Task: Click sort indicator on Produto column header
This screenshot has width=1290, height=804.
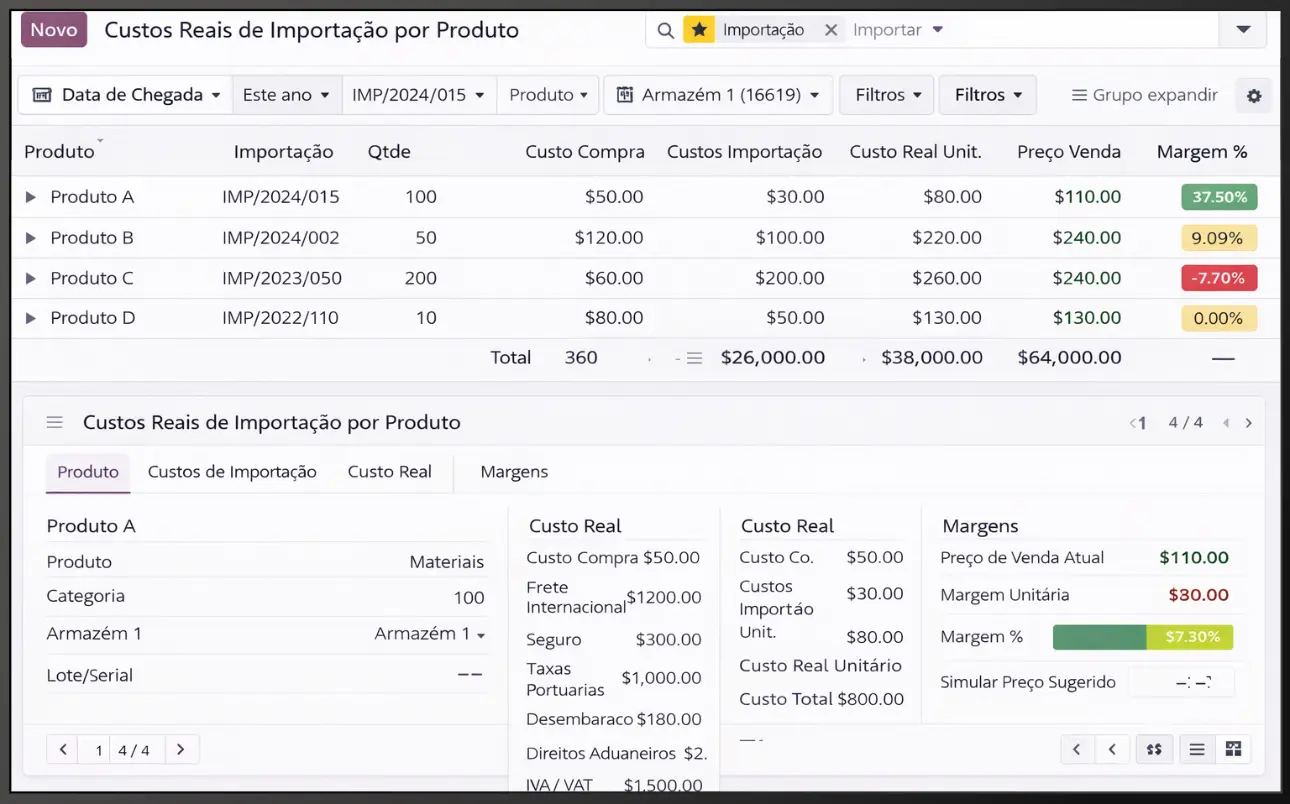Action: point(100,141)
